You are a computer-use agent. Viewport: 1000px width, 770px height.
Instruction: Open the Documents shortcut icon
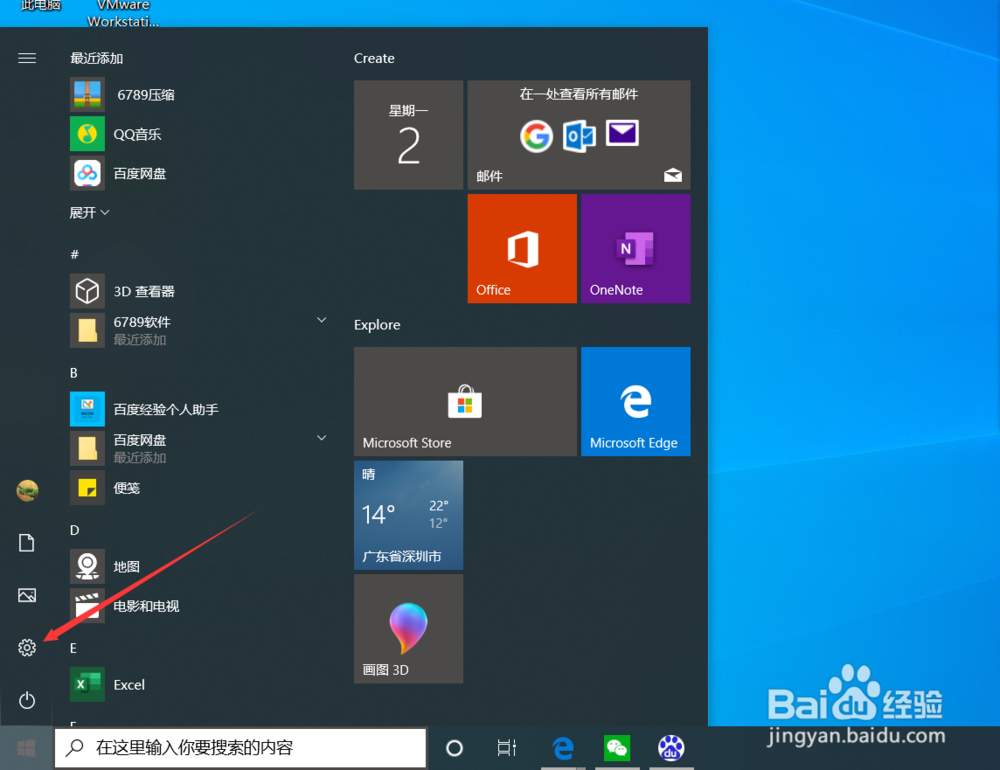(x=27, y=543)
